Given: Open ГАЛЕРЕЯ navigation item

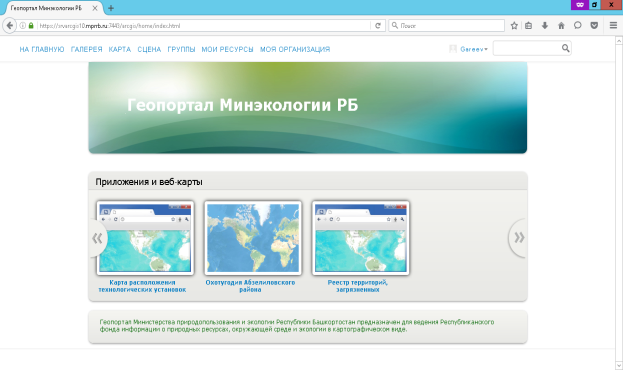Looking at the screenshot, I should pos(86,49).
